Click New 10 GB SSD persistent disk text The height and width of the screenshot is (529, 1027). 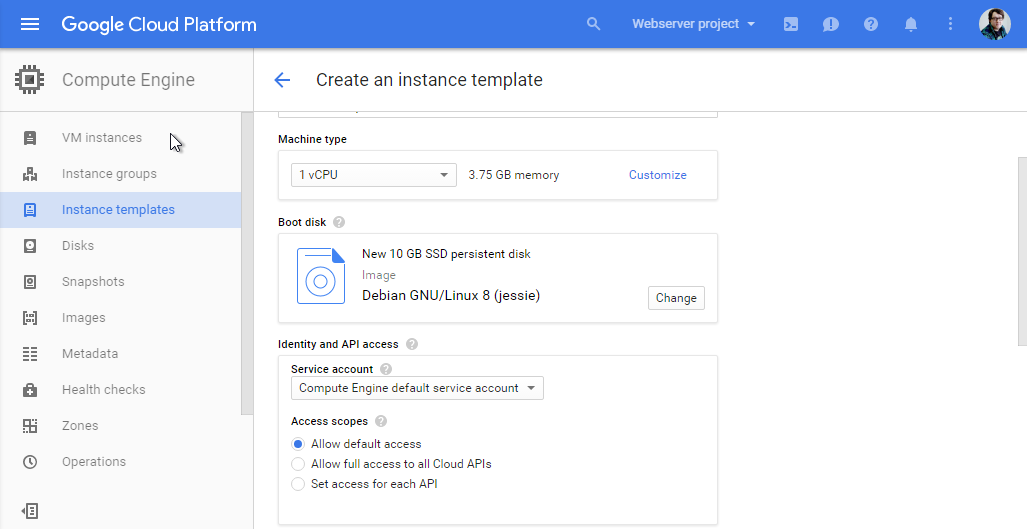(x=446, y=254)
